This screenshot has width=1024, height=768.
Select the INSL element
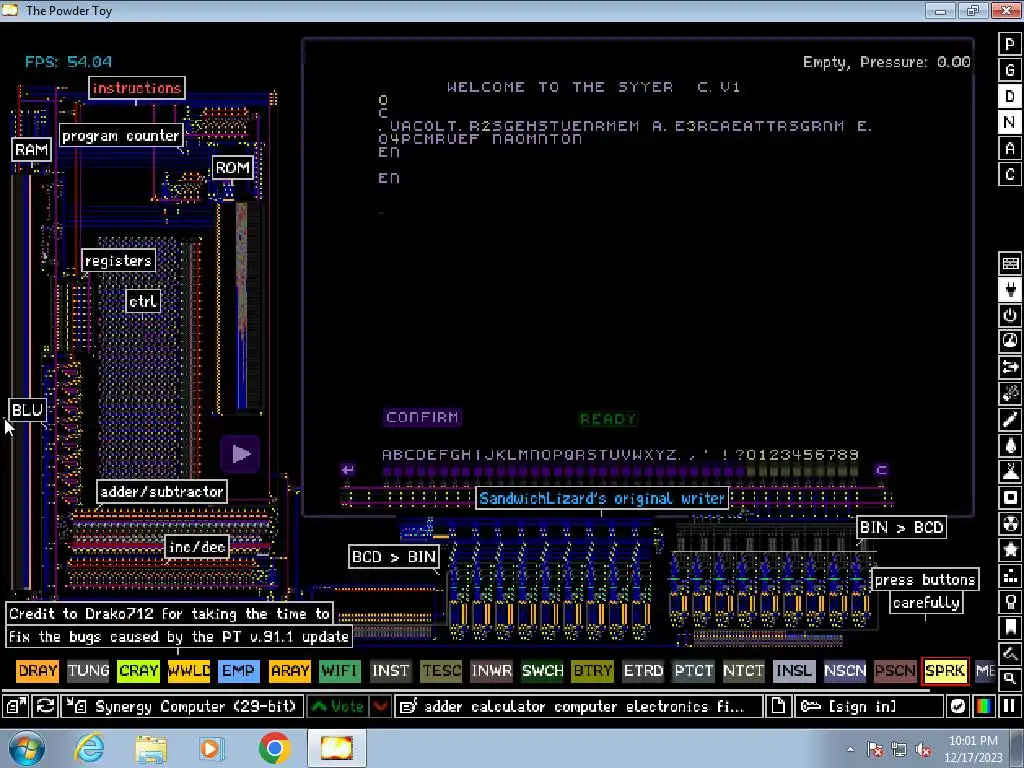[x=794, y=671]
